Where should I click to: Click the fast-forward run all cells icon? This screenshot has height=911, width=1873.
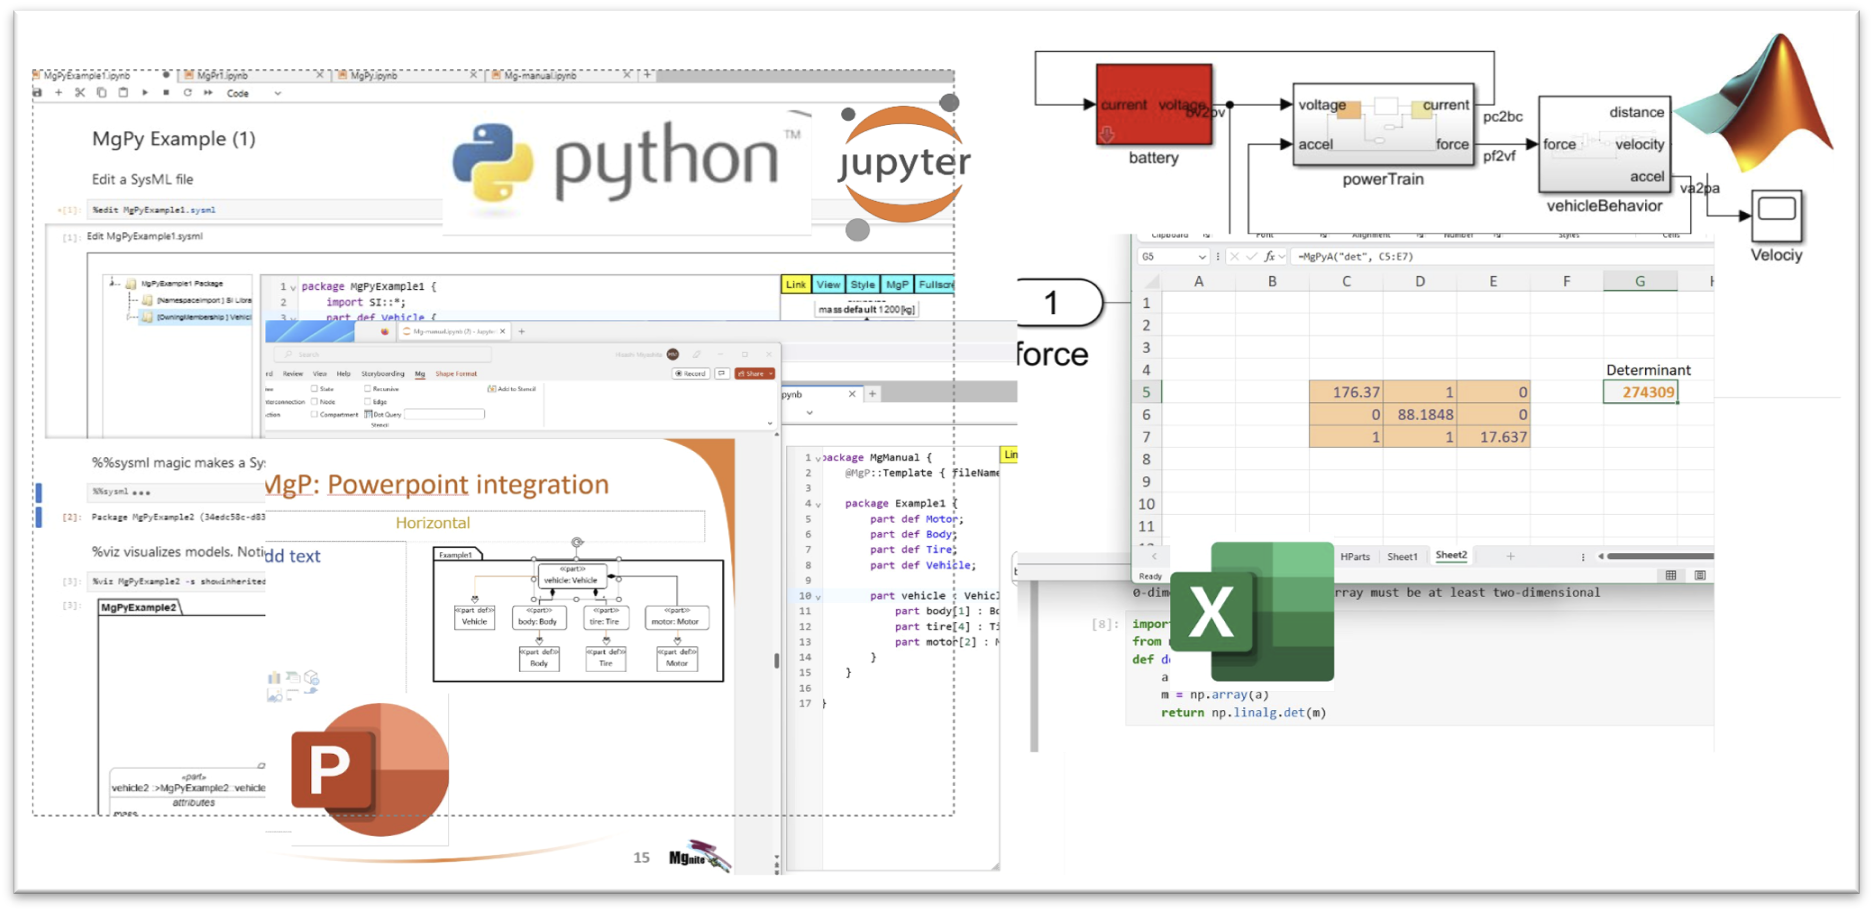(x=208, y=93)
